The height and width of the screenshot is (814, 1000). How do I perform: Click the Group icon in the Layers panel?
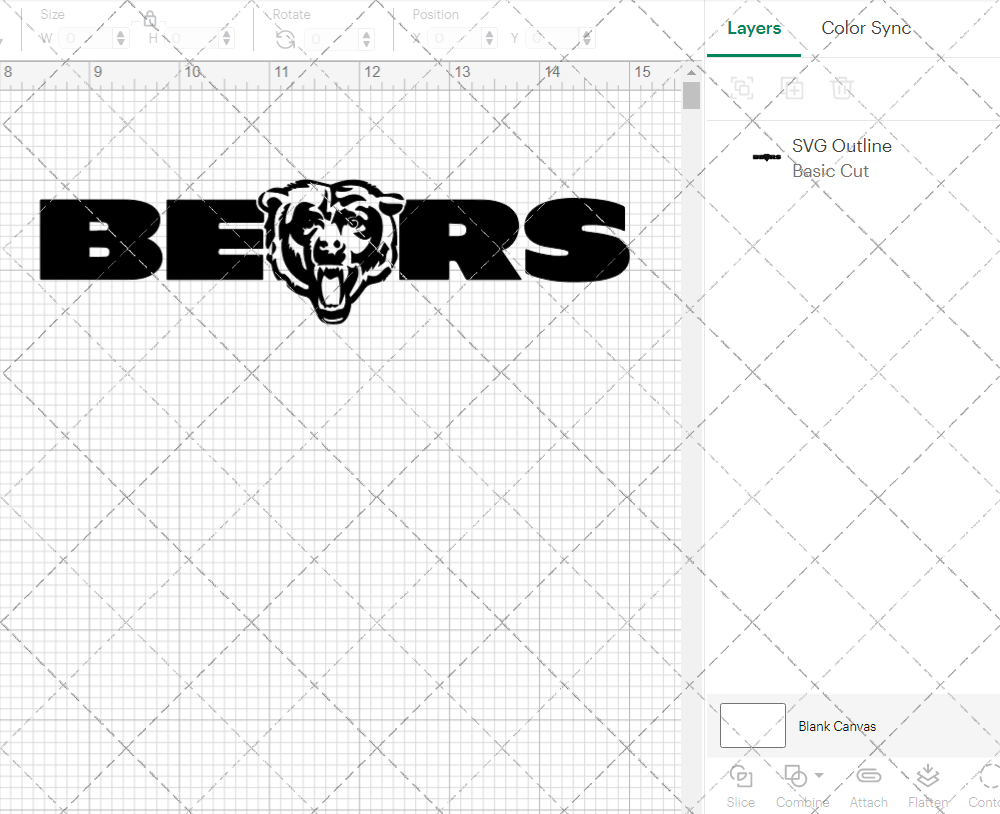click(x=742, y=88)
